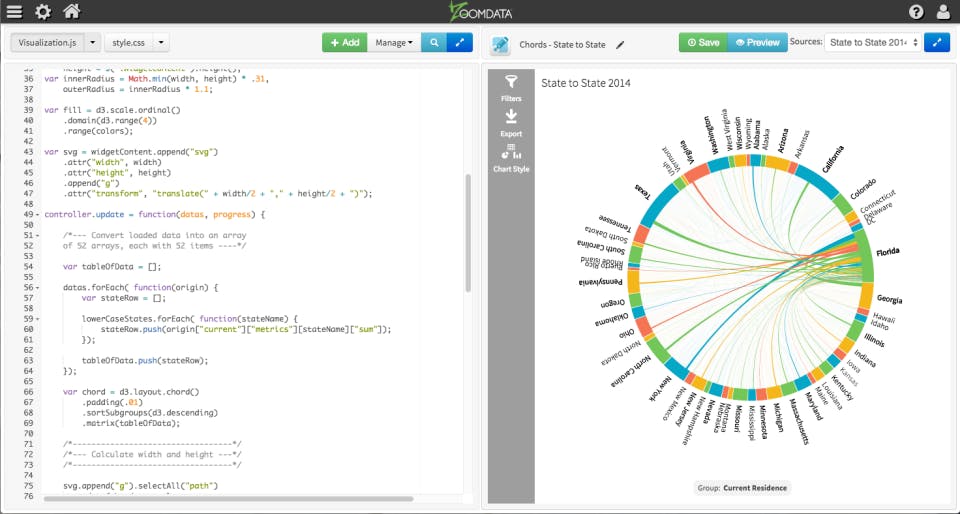Click the green Save button

(703, 42)
